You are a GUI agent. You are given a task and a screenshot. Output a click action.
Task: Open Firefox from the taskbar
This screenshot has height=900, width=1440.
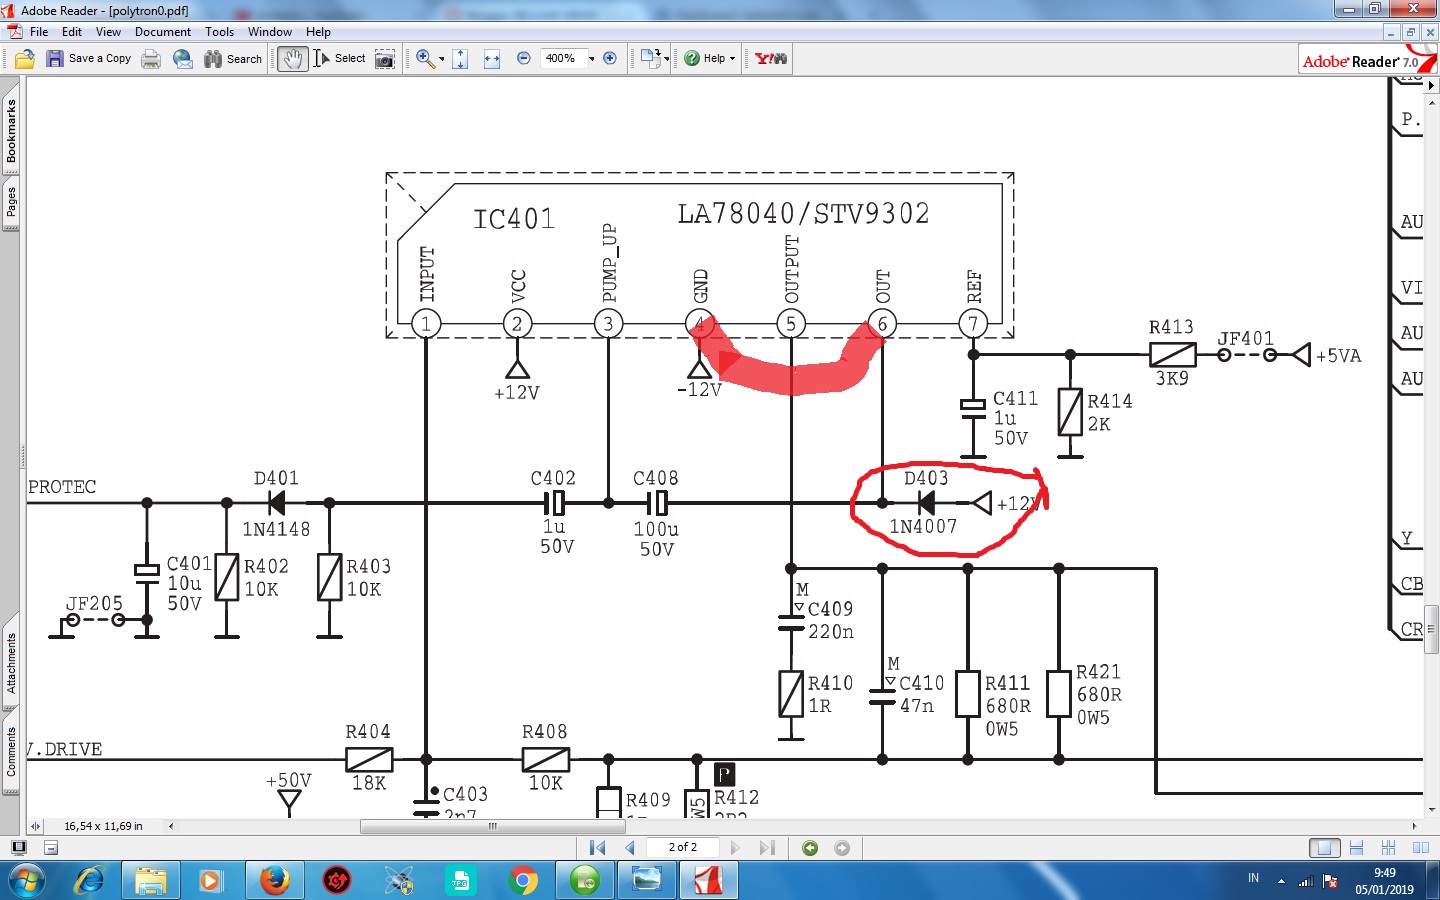274,880
